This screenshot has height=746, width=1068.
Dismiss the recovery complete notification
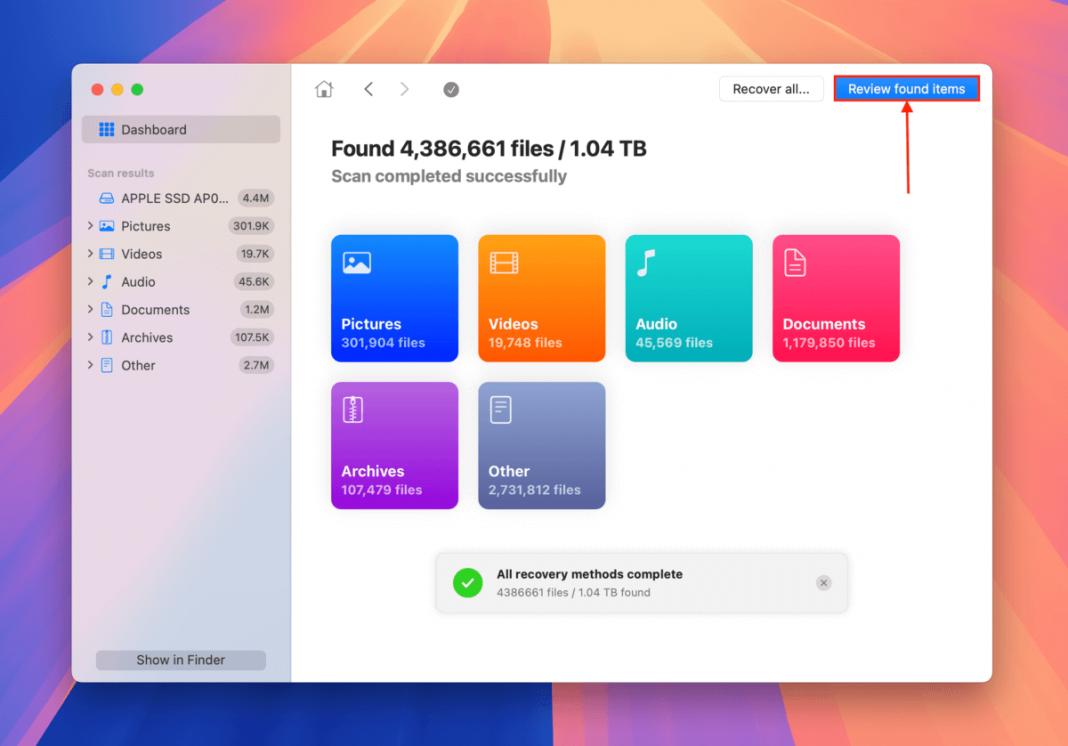823,582
